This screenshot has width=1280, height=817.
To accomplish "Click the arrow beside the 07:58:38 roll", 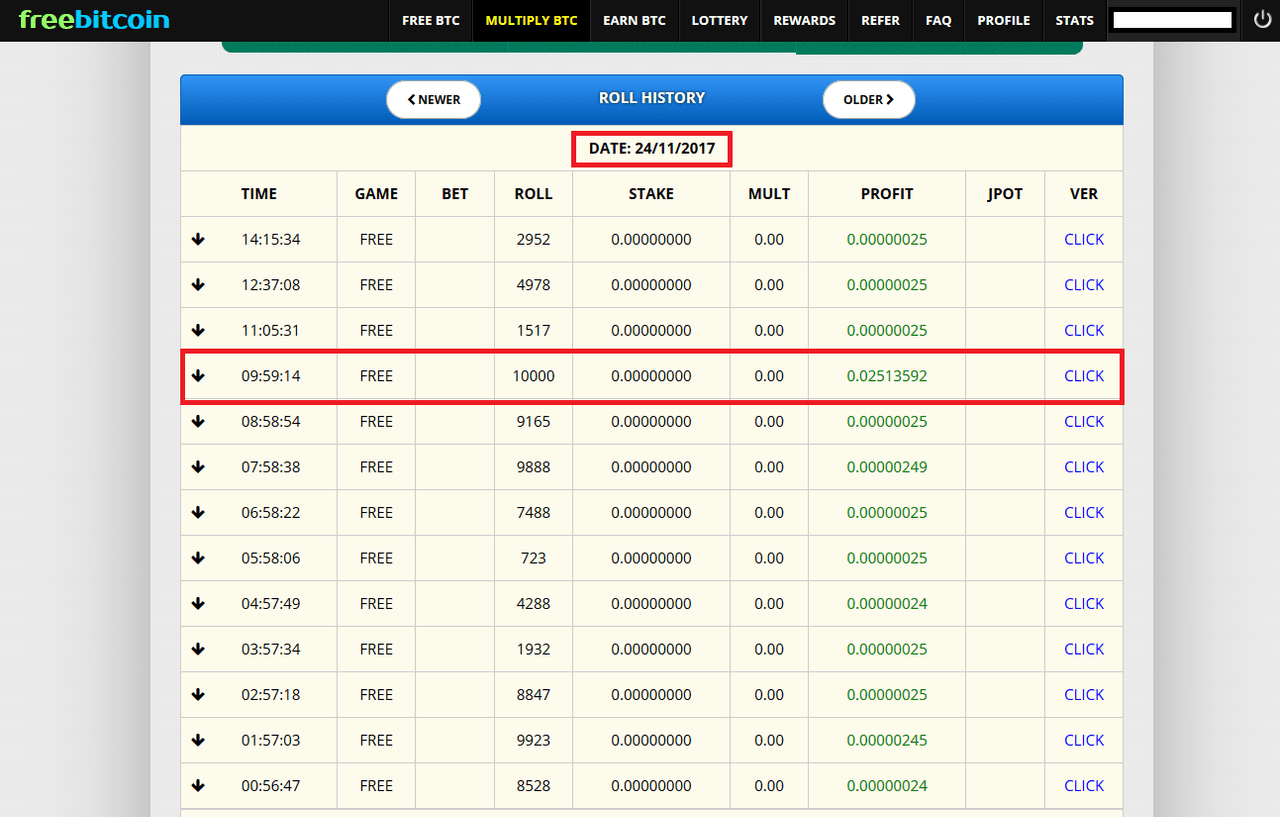I will [198, 467].
